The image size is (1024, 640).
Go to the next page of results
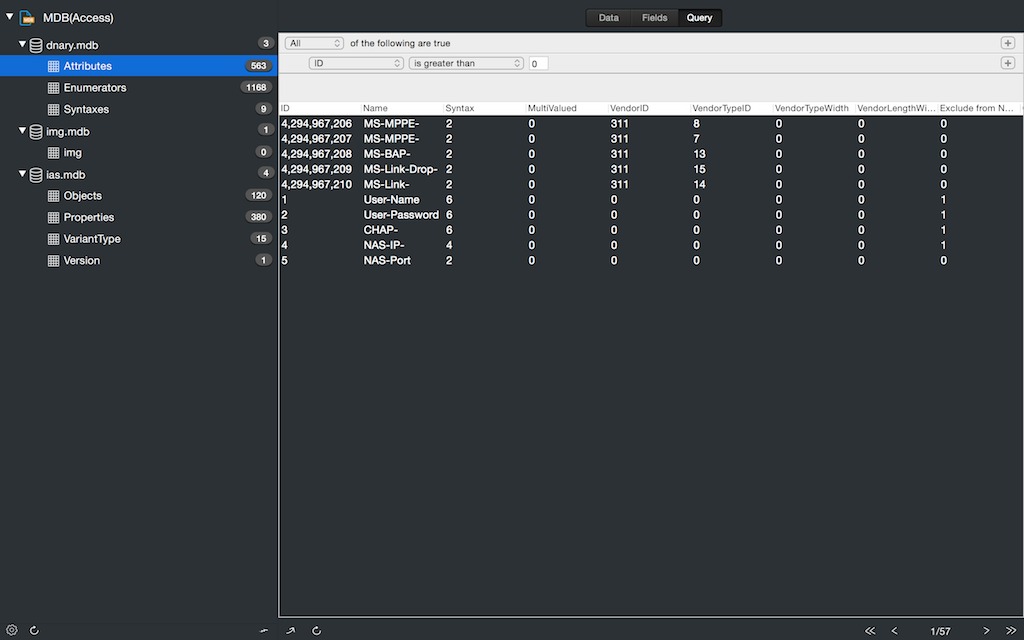click(x=986, y=630)
